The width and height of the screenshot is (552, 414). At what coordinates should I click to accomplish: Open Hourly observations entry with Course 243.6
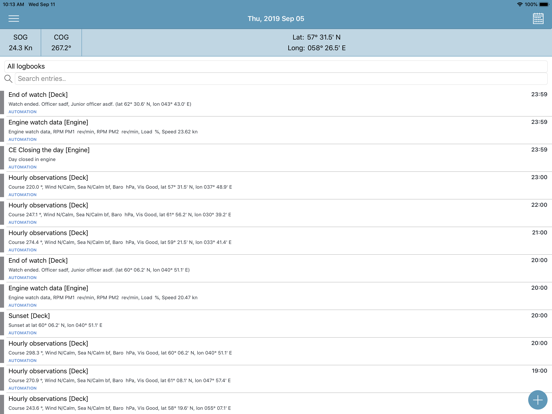[276, 403]
